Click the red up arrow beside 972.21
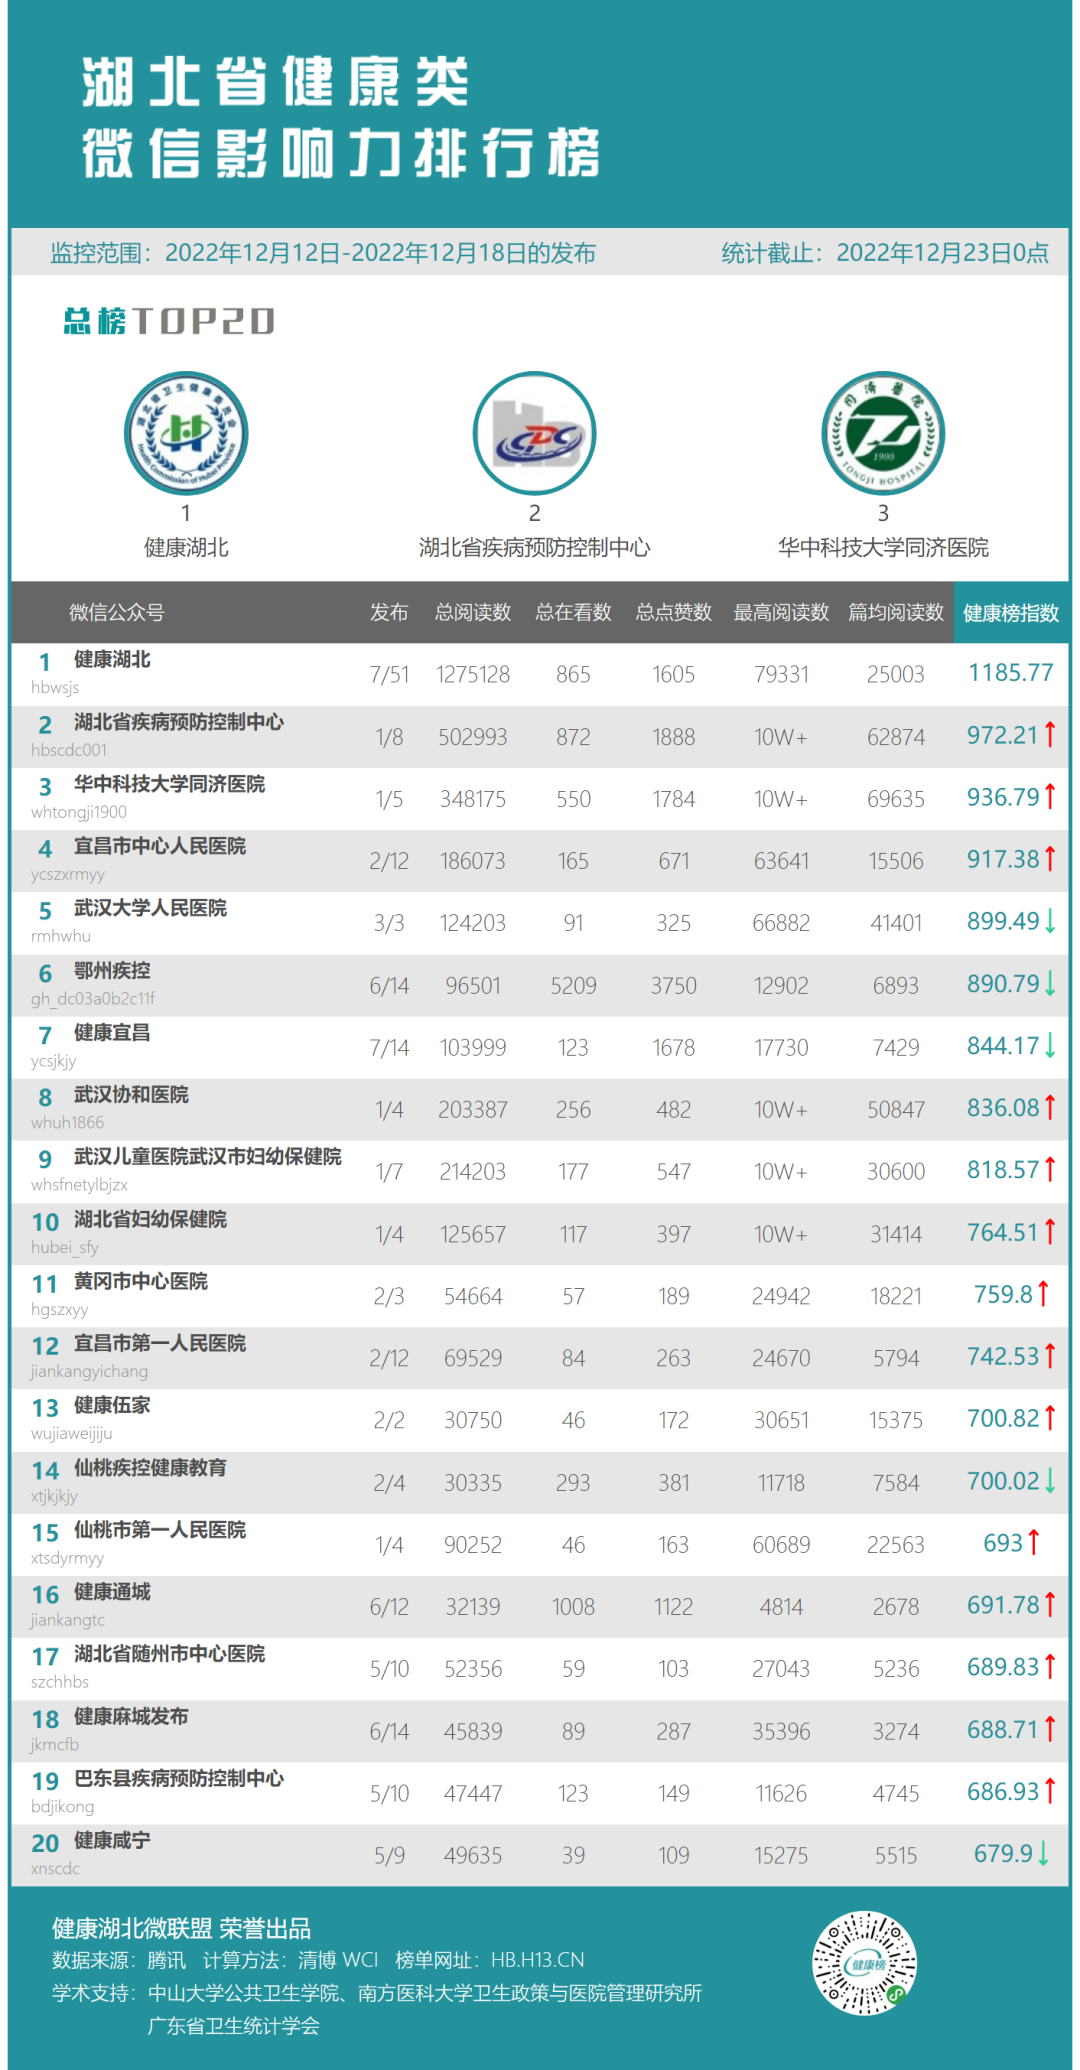Viewport: 1080px width, 2070px height. (x=1050, y=735)
